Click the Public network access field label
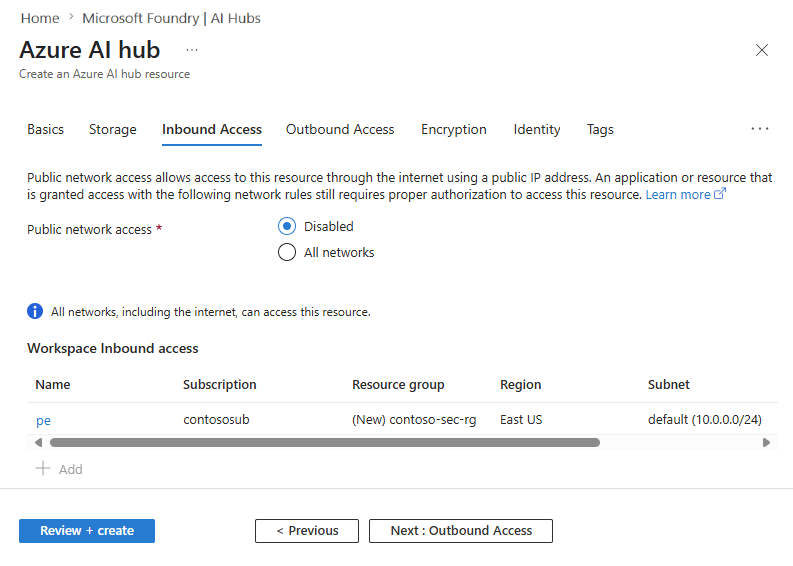Screen dimensions: 793x566 [x=90, y=229]
